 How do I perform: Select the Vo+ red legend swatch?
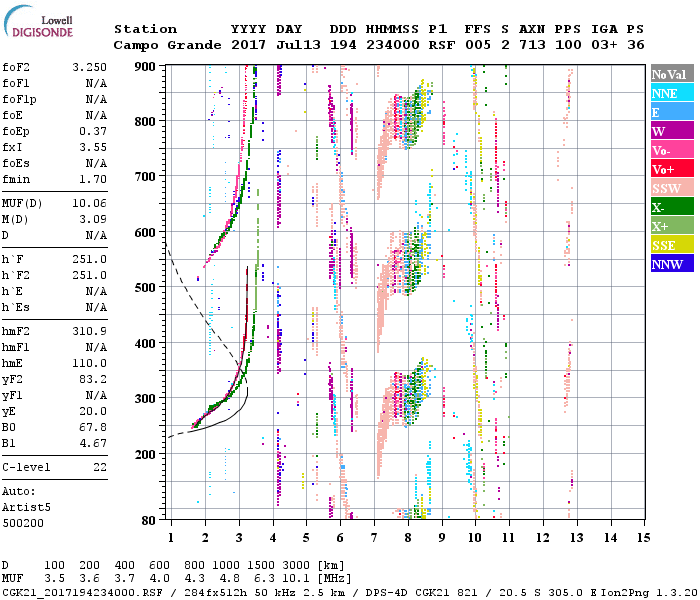(672, 169)
